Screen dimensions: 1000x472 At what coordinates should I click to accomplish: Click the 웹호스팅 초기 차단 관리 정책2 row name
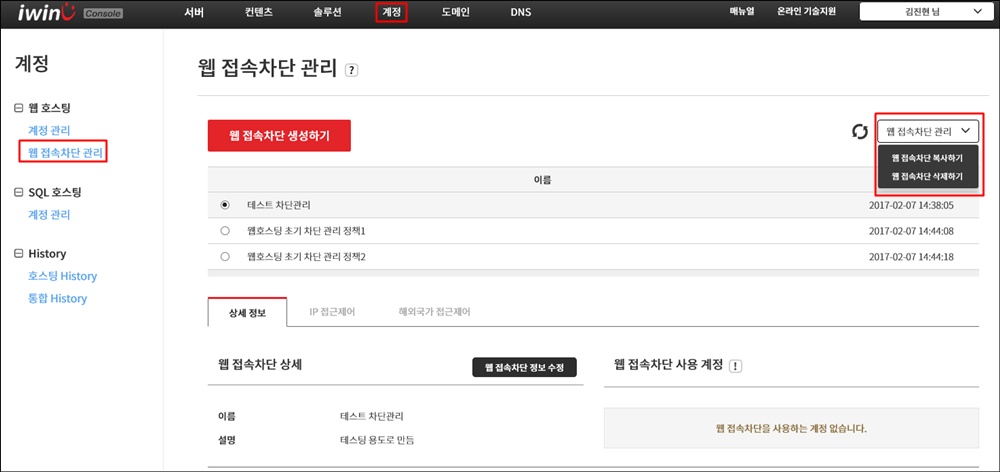pyautogui.click(x=306, y=256)
